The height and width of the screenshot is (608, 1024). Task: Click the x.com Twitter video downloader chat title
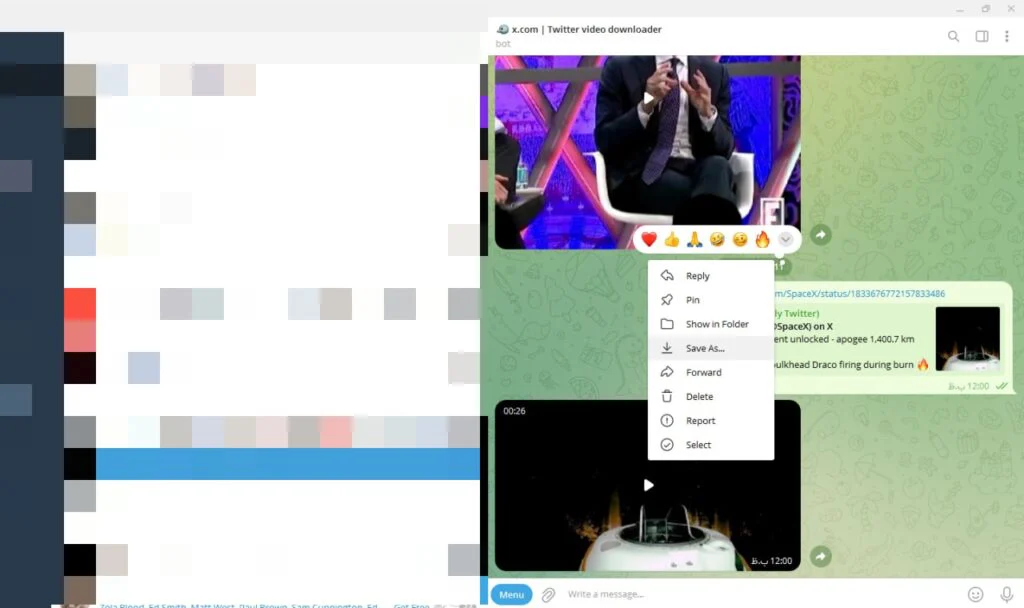[x=586, y=29]
